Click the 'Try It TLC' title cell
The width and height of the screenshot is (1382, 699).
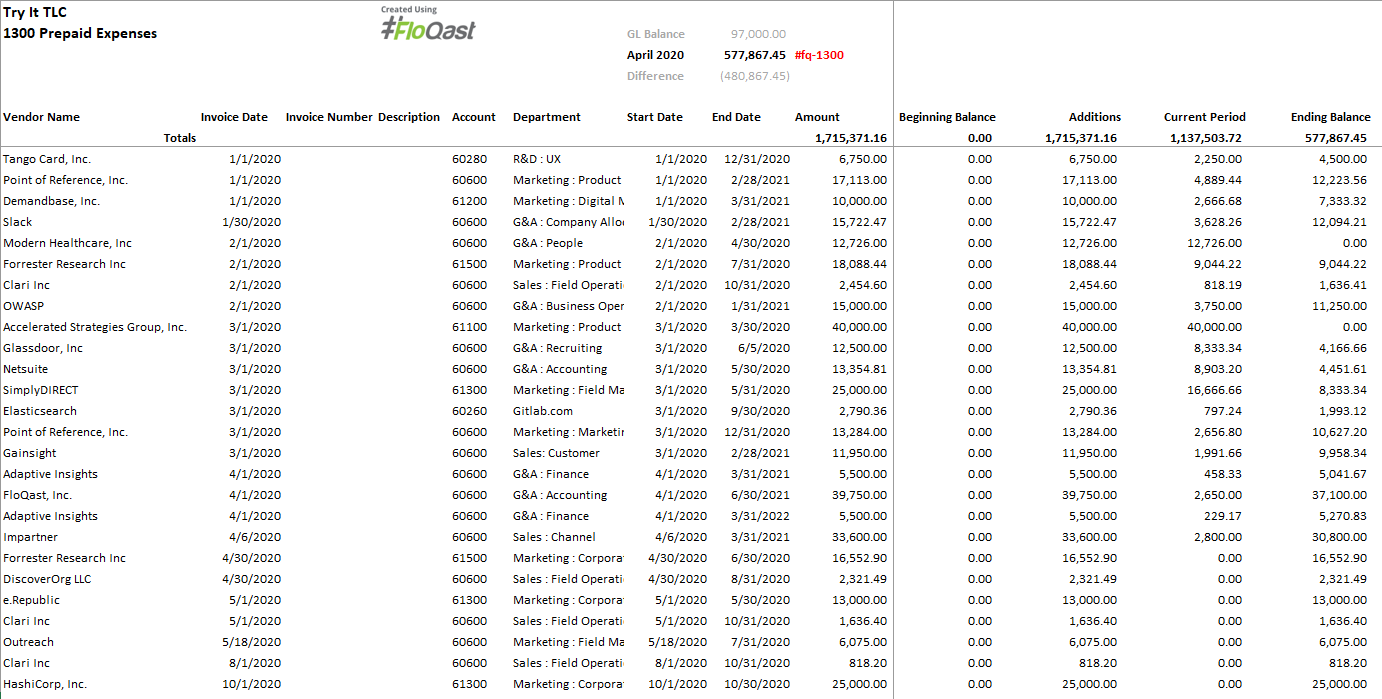35,13
